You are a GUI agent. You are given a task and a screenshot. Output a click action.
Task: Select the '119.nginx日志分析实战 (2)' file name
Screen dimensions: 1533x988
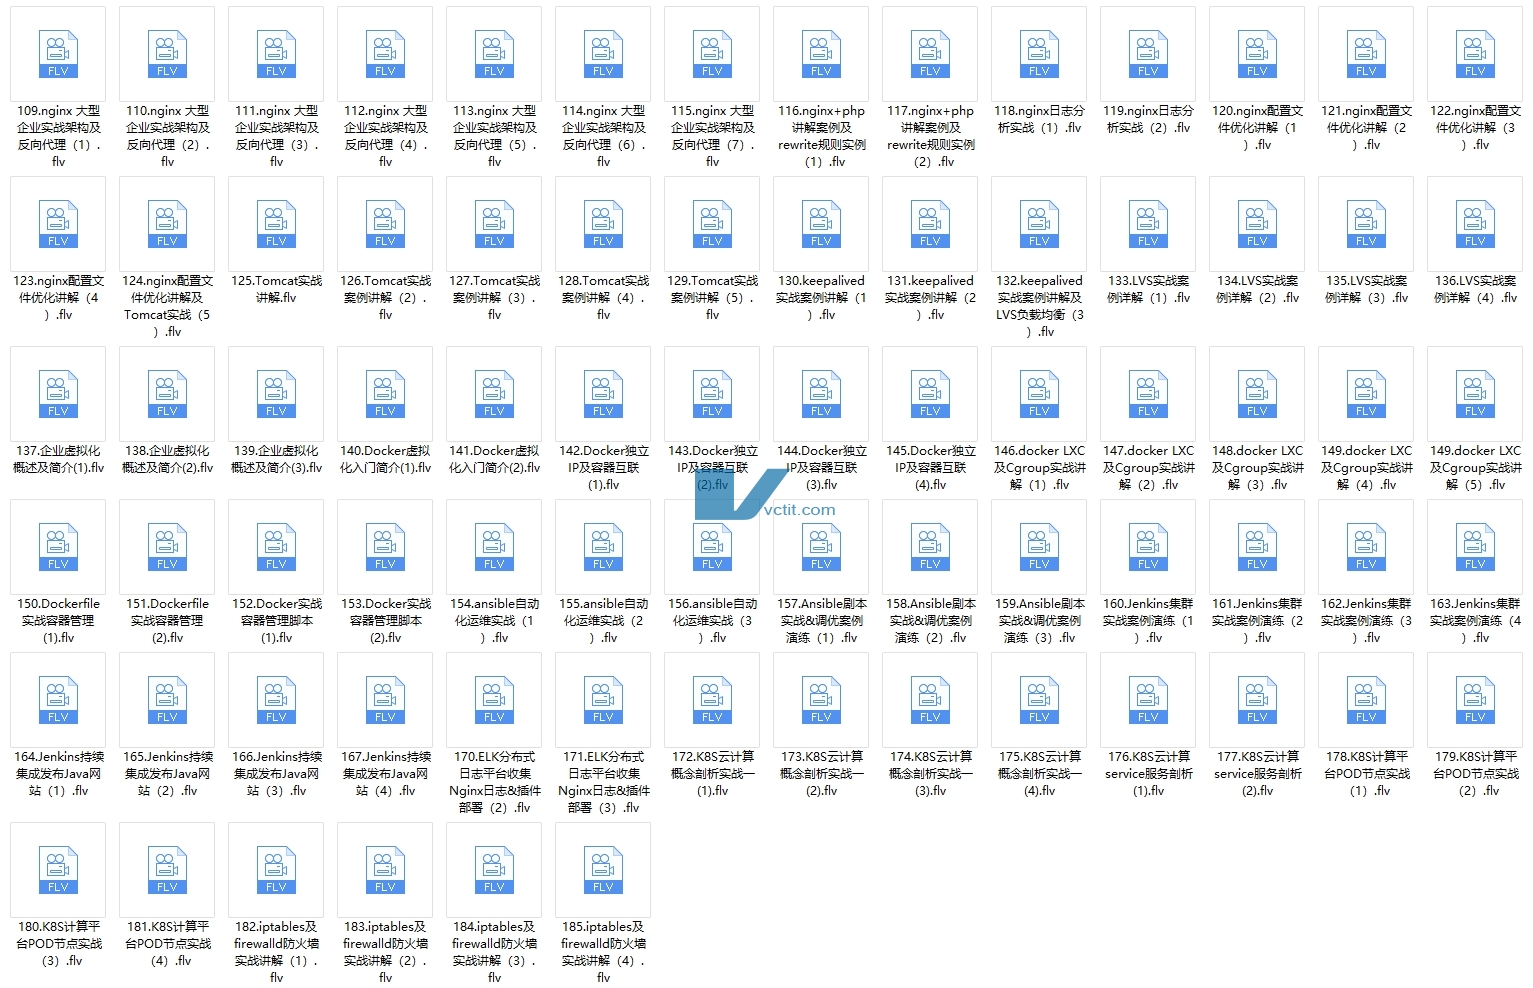(x=1148, y=119)
